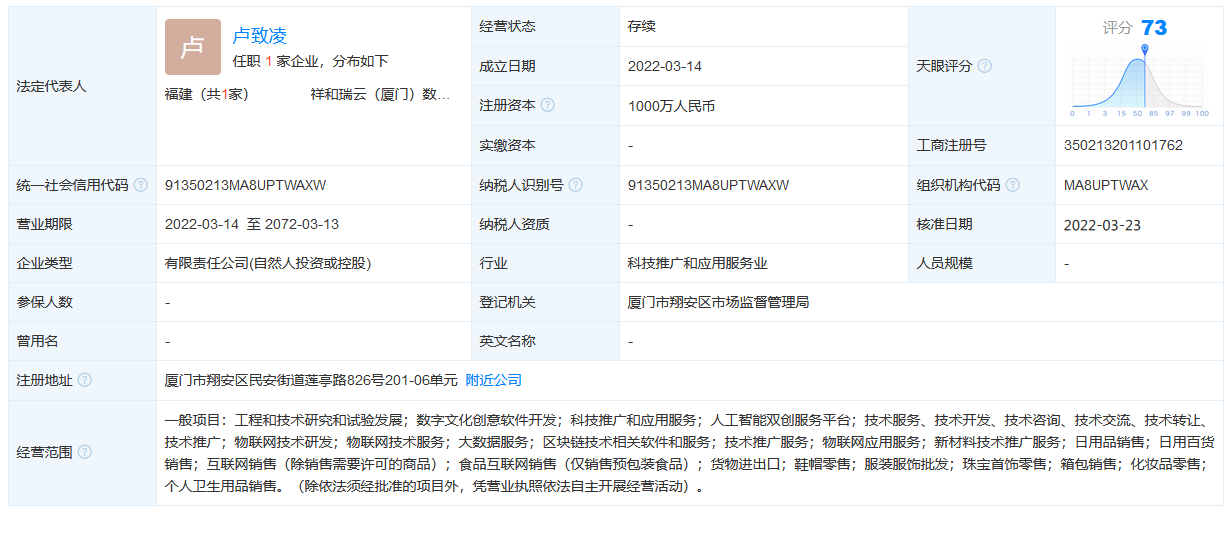
Task: Click the 1000万人民币 registered capital value
Action: (671, 105)
